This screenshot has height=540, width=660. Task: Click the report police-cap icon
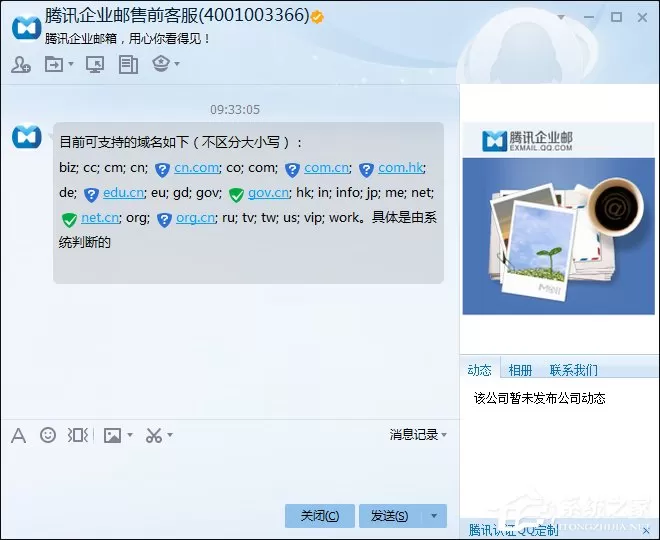pyautogui.click(x=161, y=64)
